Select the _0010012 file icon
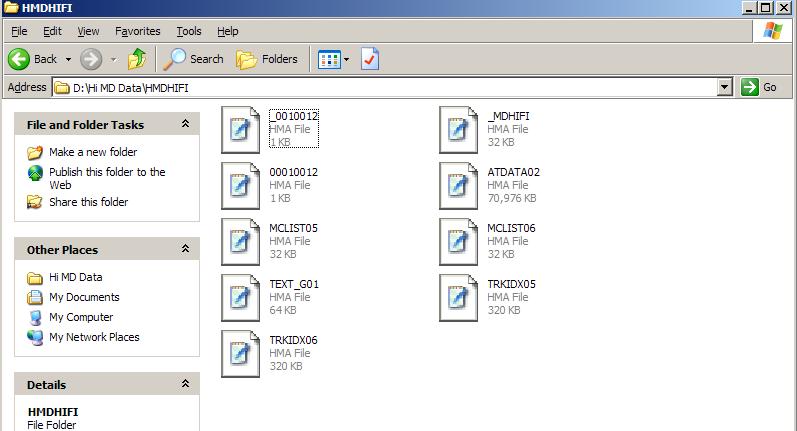Image resolution: width=797 pixels, height=431 pixels. click(240, 130)
